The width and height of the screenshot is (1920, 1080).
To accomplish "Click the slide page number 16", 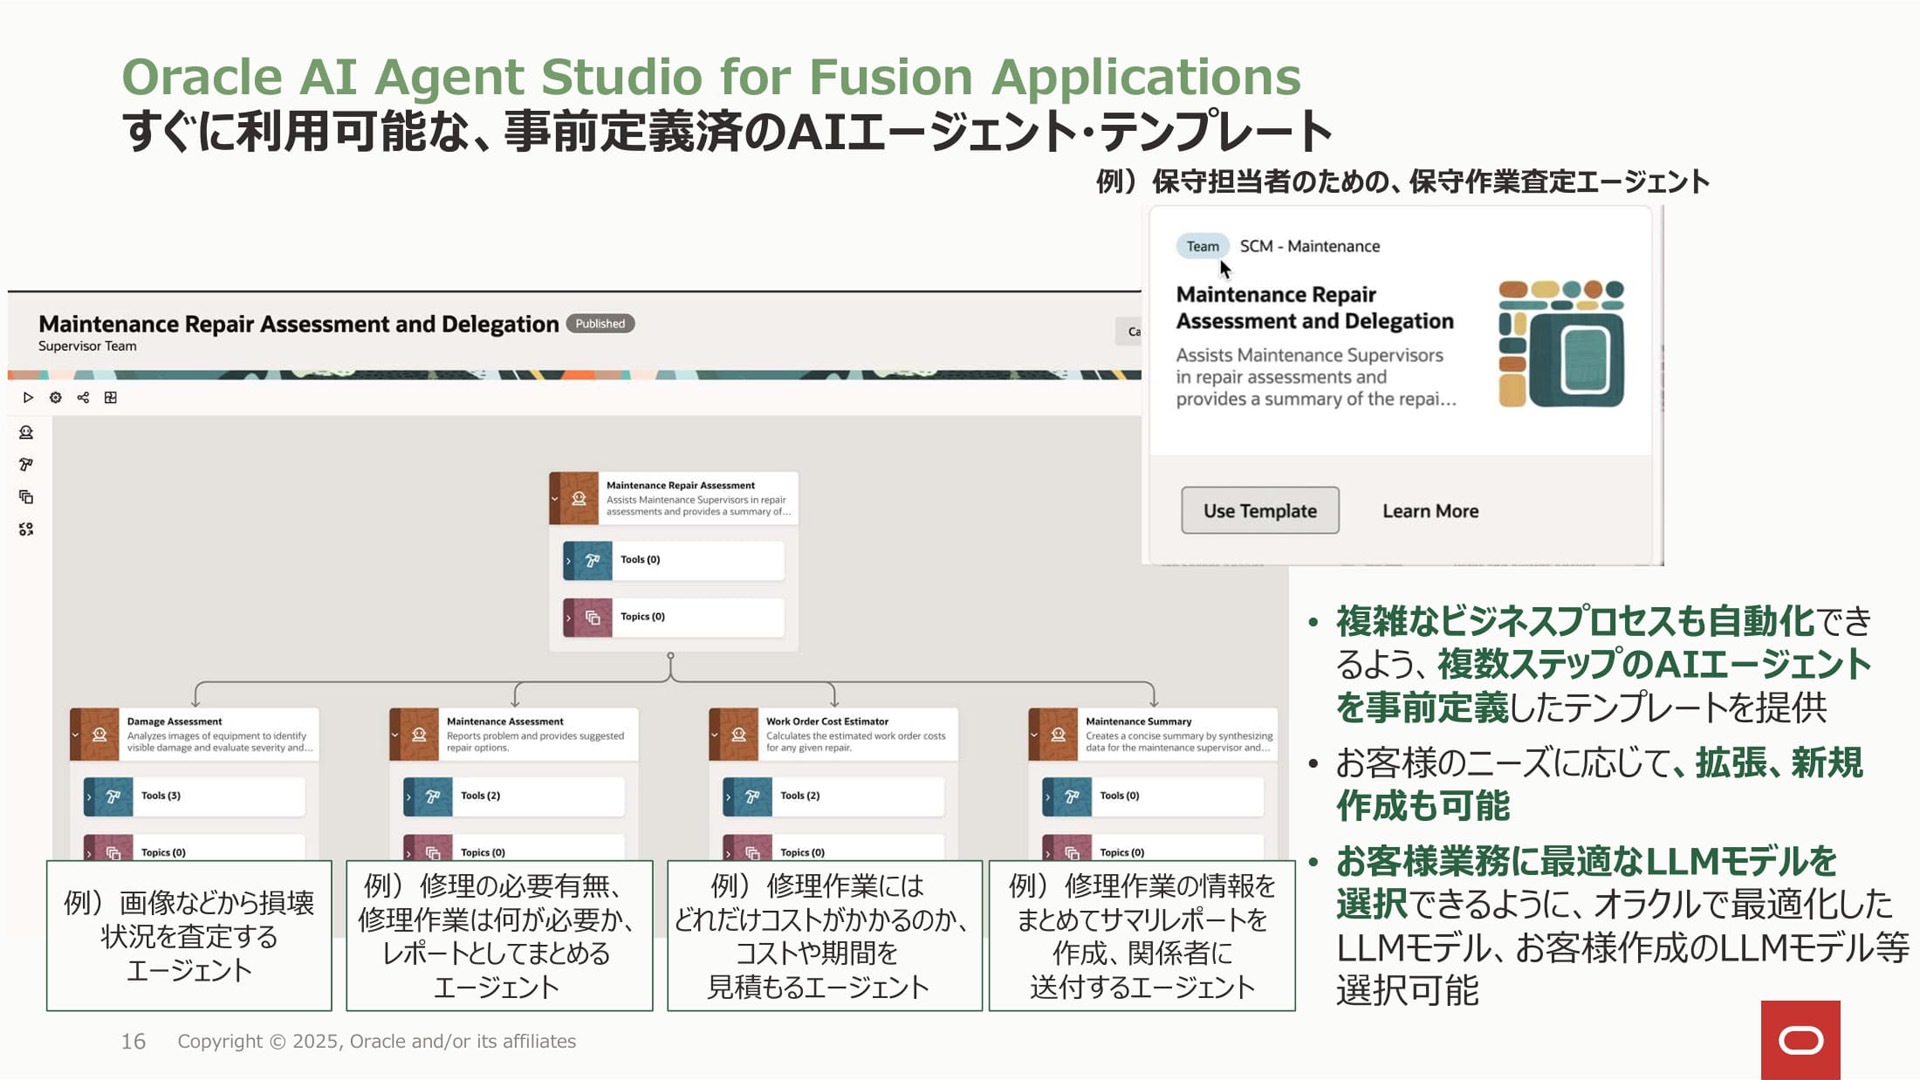I will pyautogui.click(x=133, y=1041).
